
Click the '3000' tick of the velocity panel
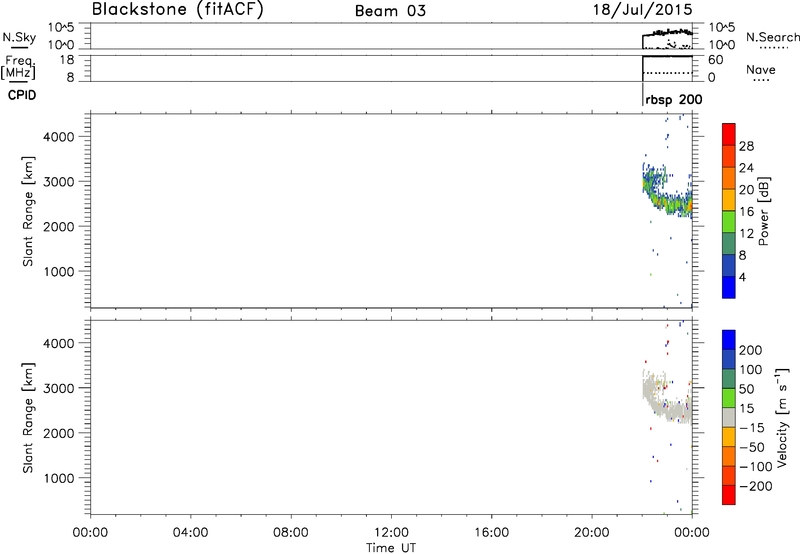tap(59, 388)
